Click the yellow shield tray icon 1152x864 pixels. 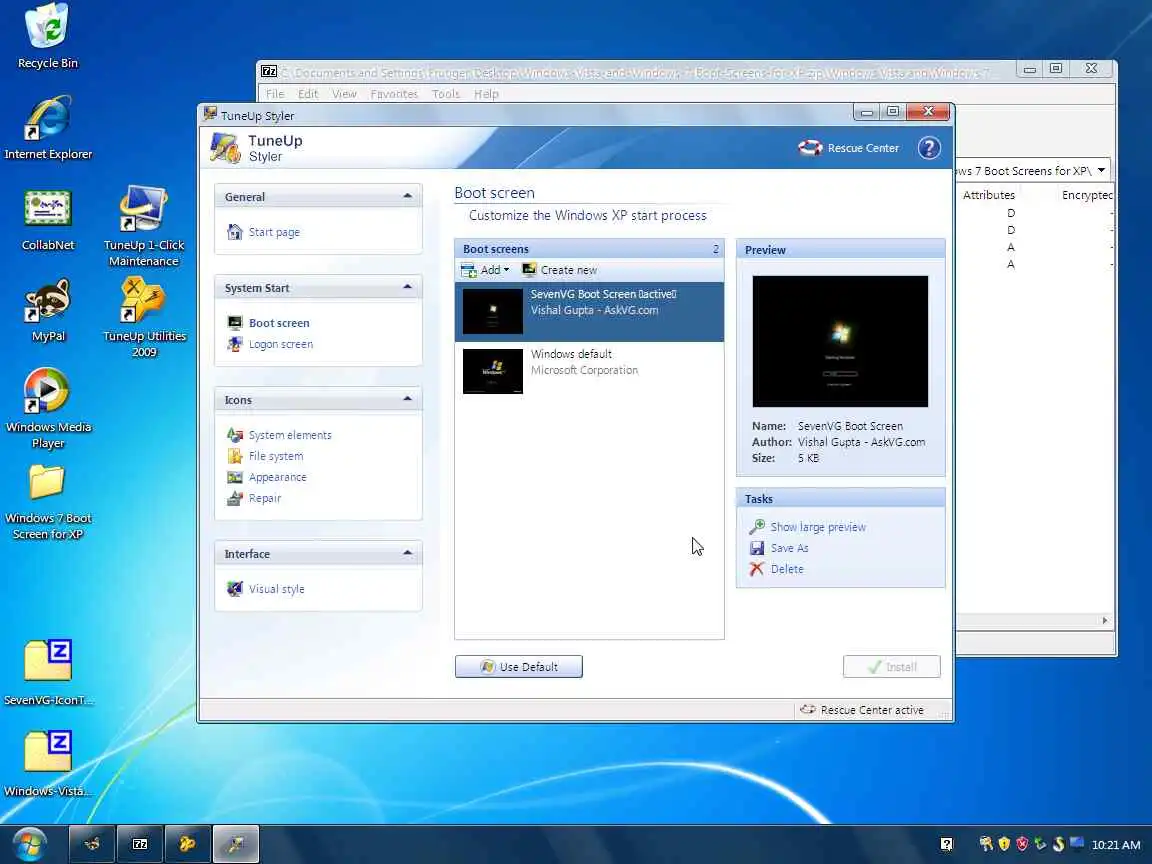pyautogui.click(x=1004, y=844)
